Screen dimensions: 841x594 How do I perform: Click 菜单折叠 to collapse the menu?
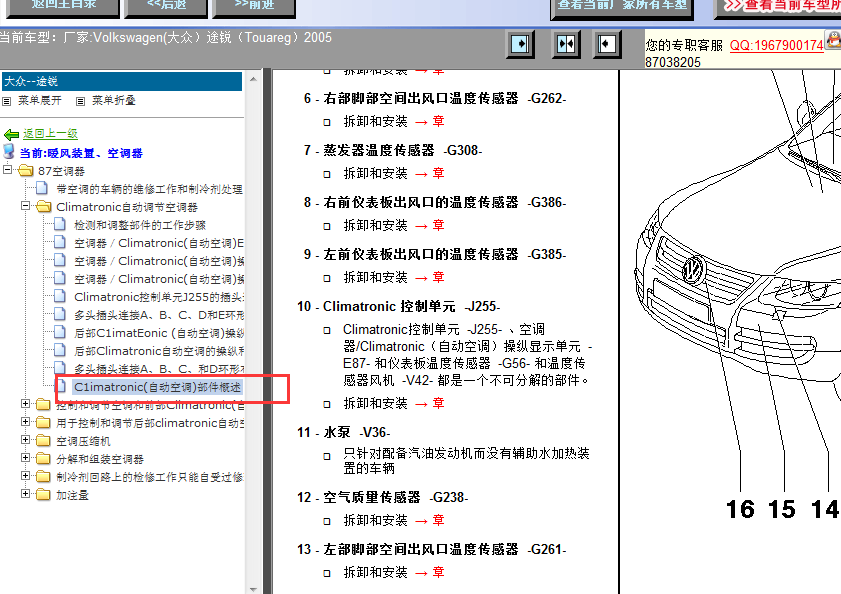(114, 100)
